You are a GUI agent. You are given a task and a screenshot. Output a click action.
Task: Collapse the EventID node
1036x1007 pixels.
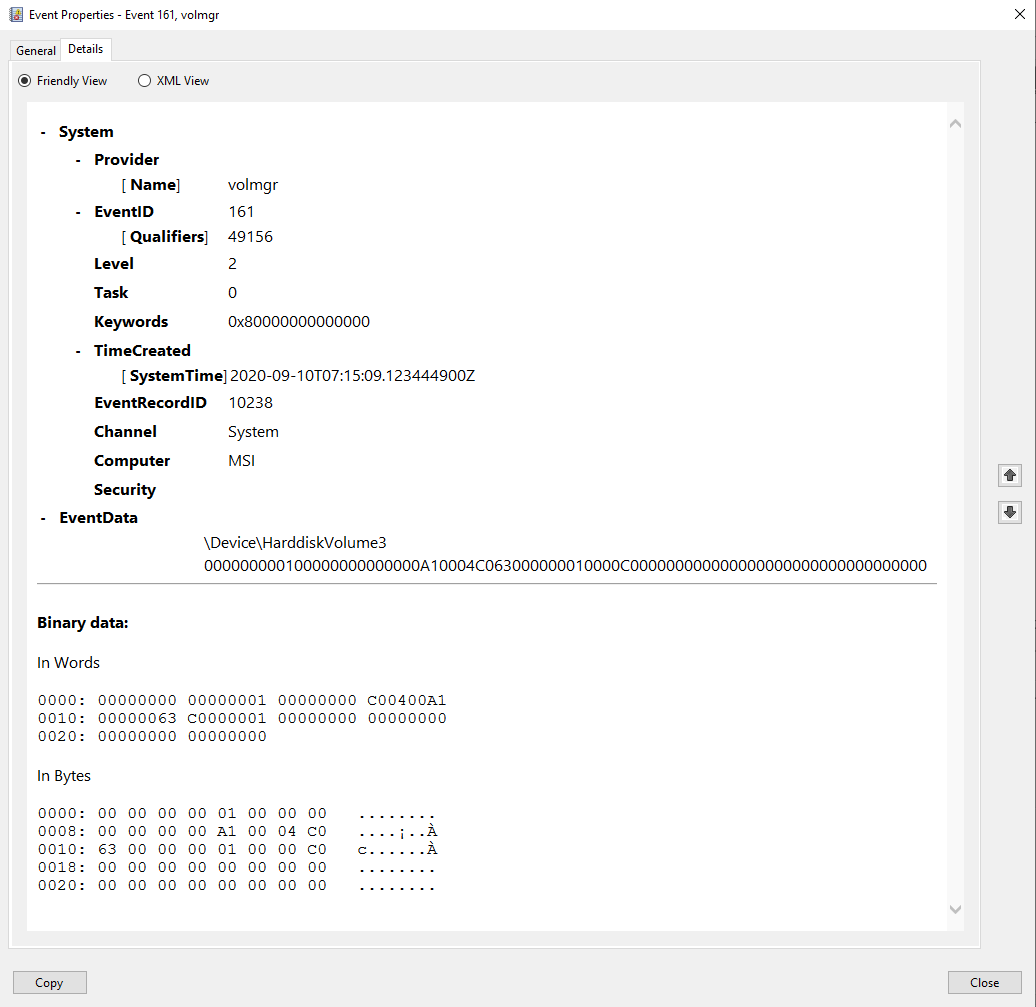(78, 212)
